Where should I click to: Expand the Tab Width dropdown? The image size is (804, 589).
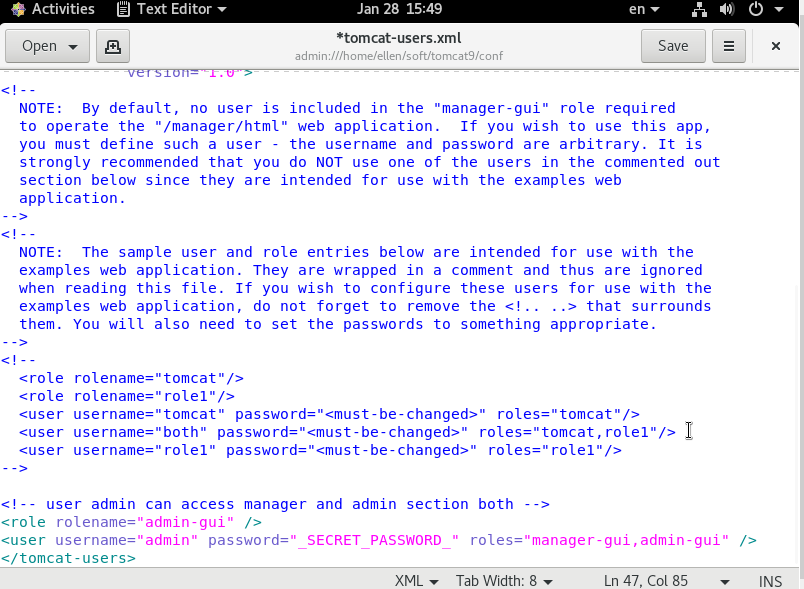click(x=504, y=581)
